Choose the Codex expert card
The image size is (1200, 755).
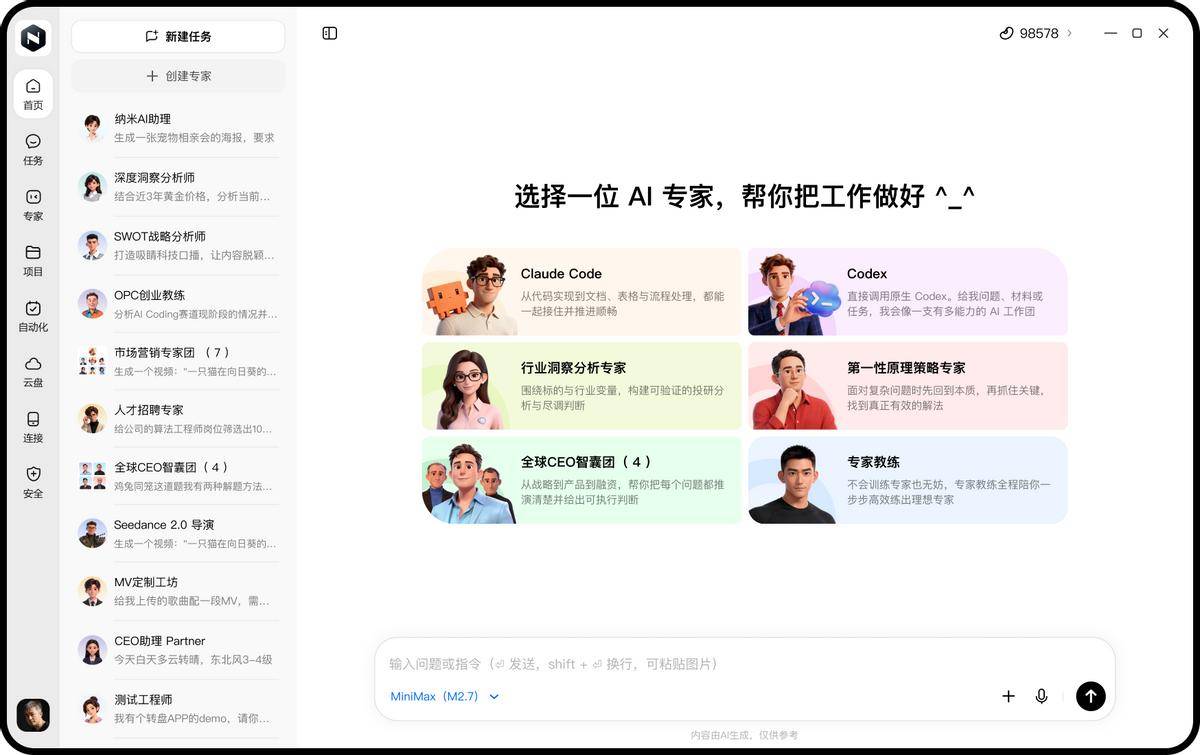(908, 291)
